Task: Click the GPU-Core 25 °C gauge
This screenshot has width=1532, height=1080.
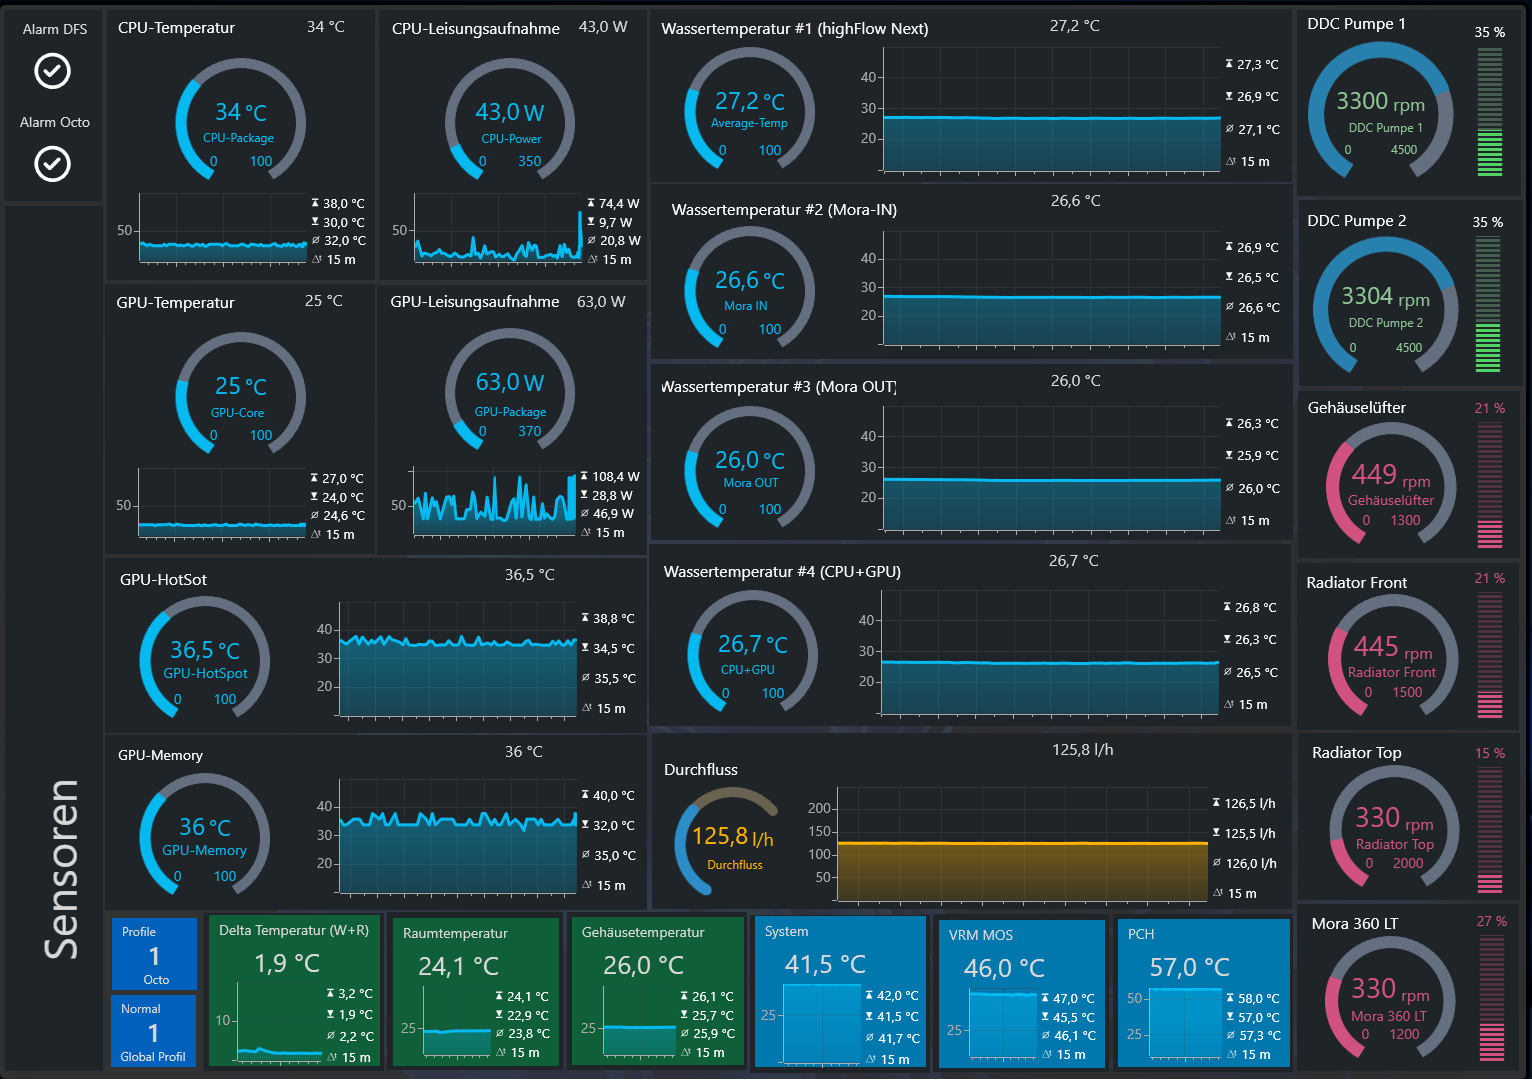Action: click(x=240, y=394)
